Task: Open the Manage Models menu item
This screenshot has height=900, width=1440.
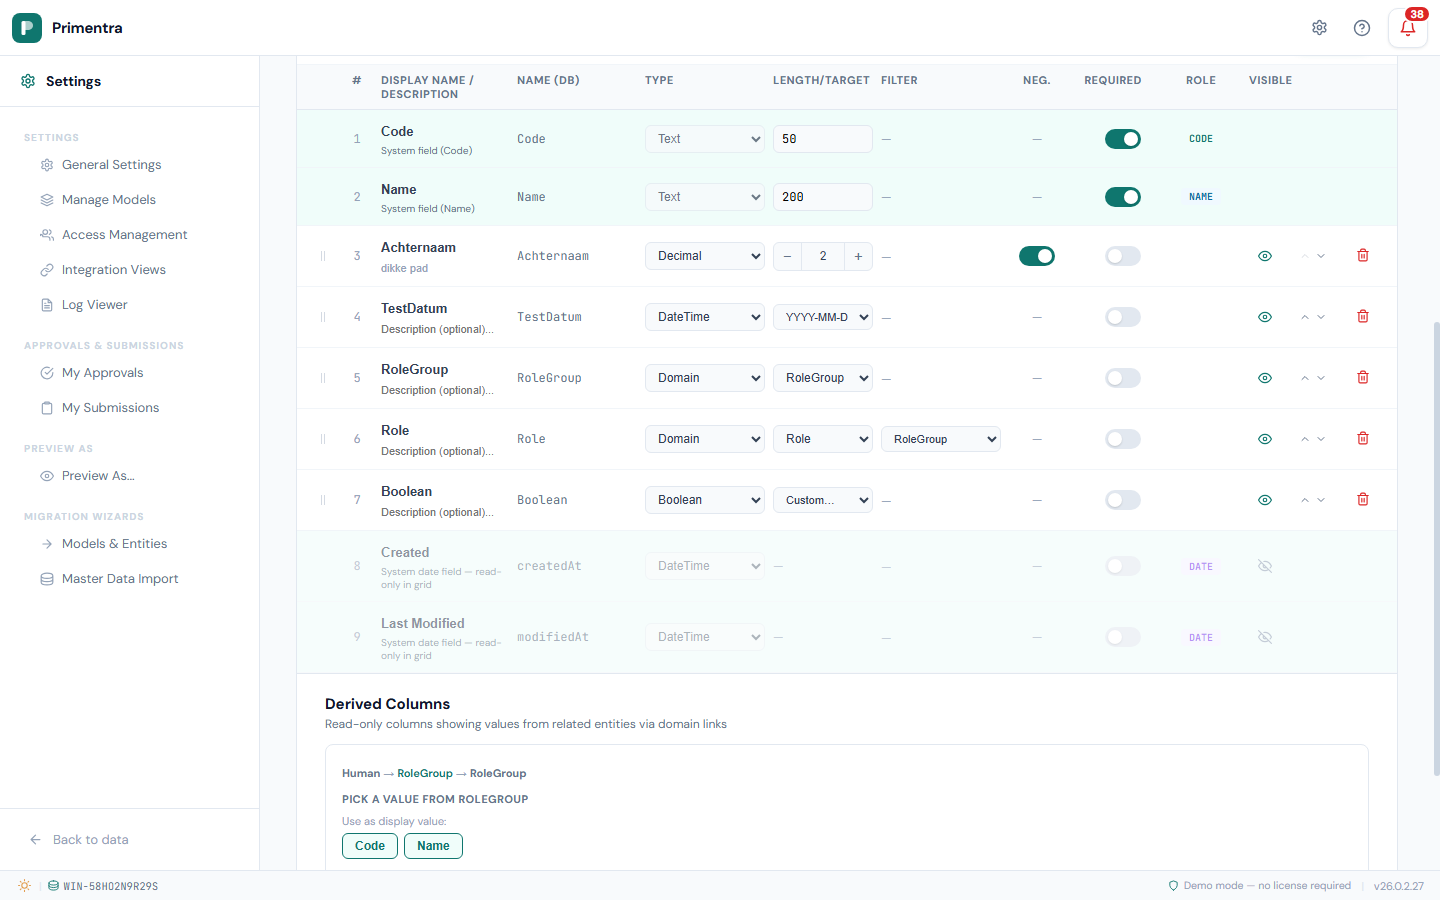Action: pyautogui.click(x=106, y=199)
